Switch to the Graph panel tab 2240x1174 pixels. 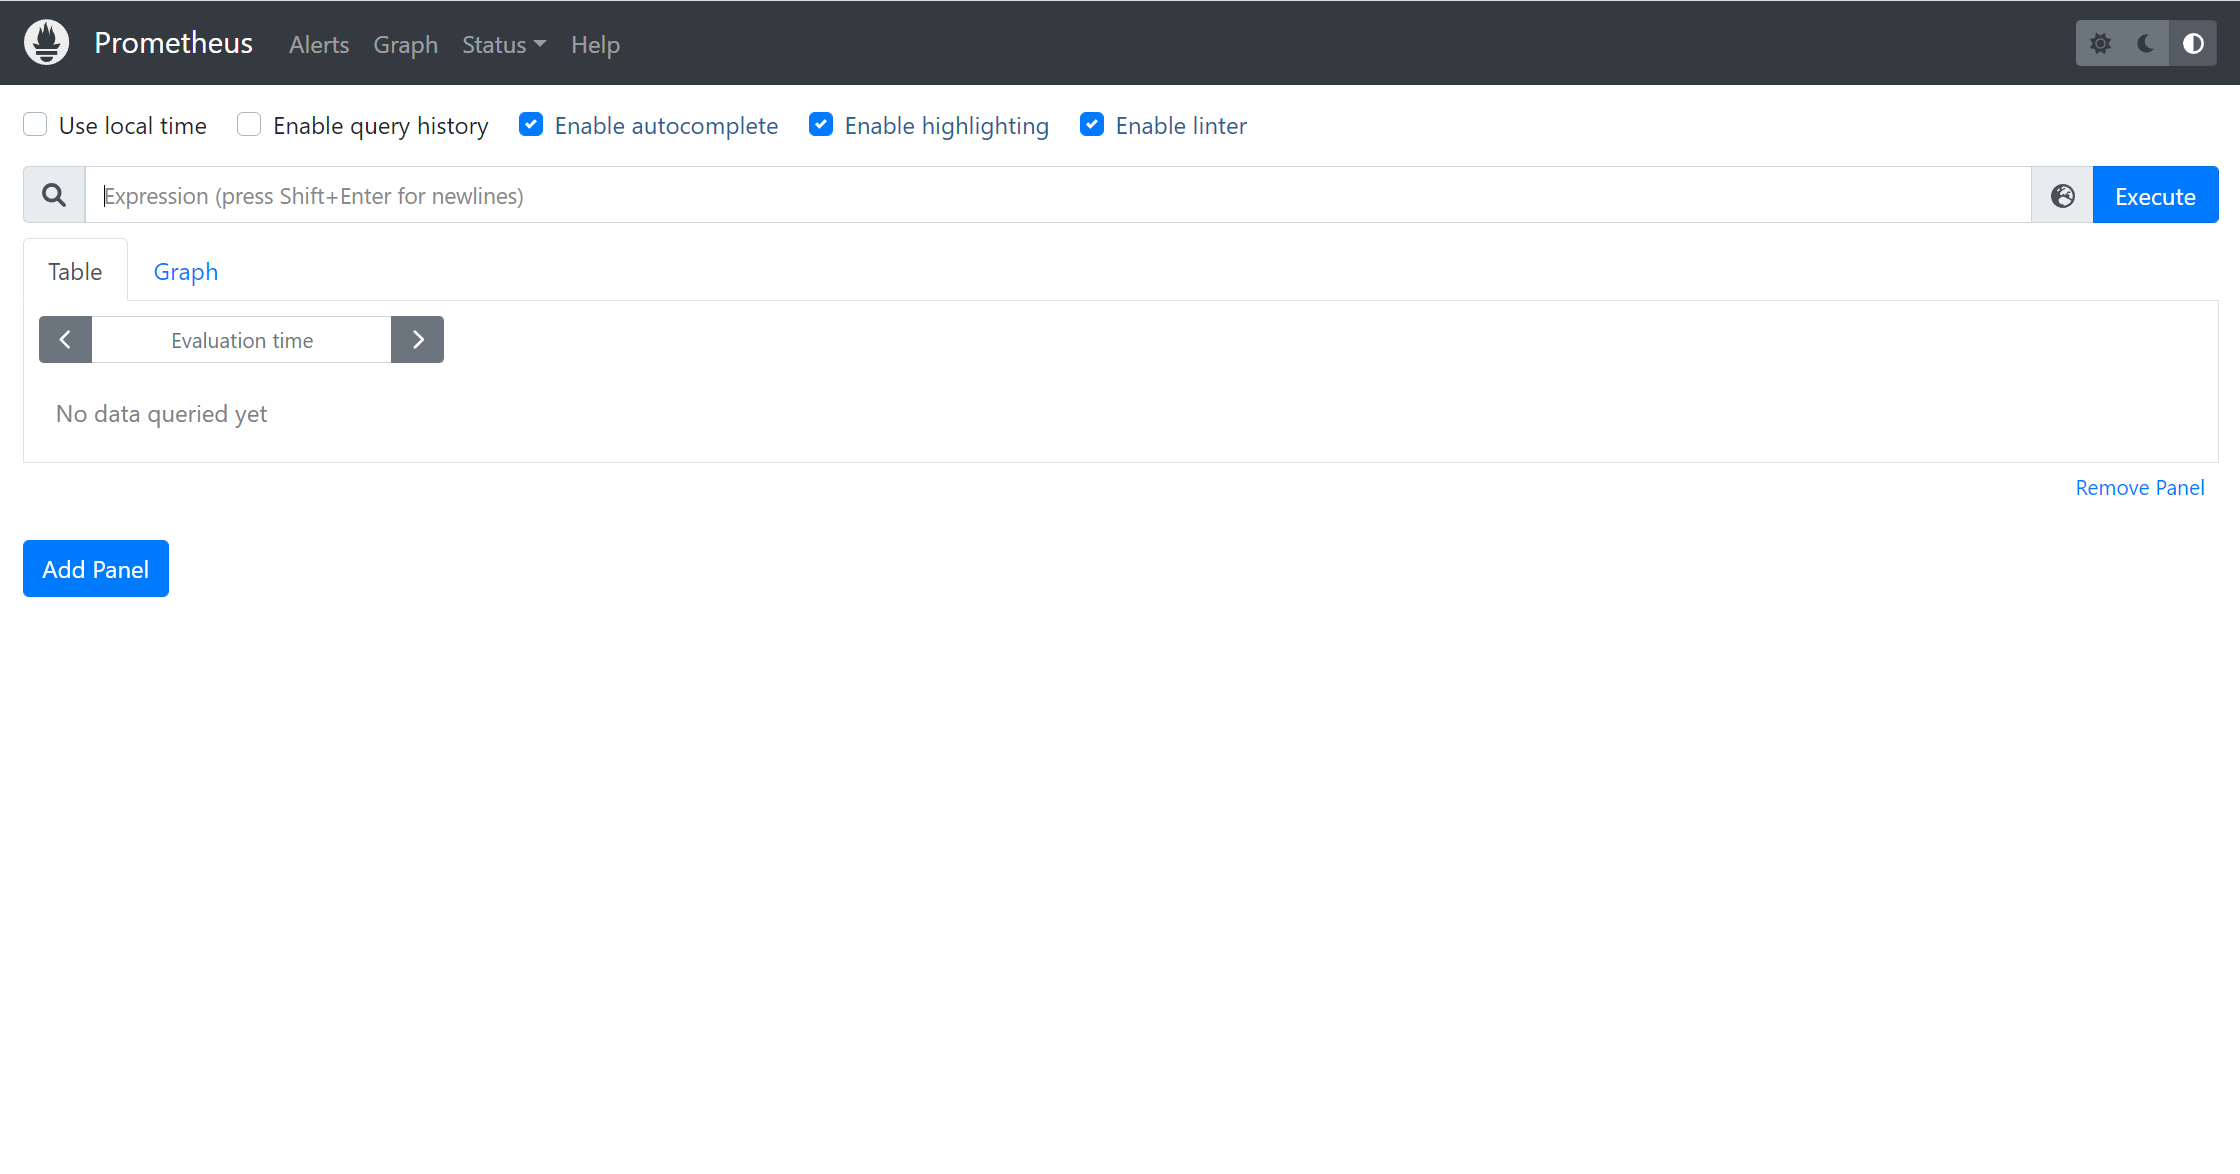186,271
